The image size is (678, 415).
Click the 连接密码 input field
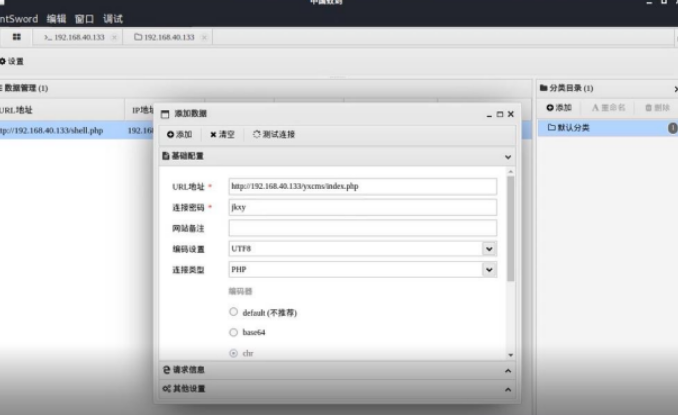pos(362,207)
